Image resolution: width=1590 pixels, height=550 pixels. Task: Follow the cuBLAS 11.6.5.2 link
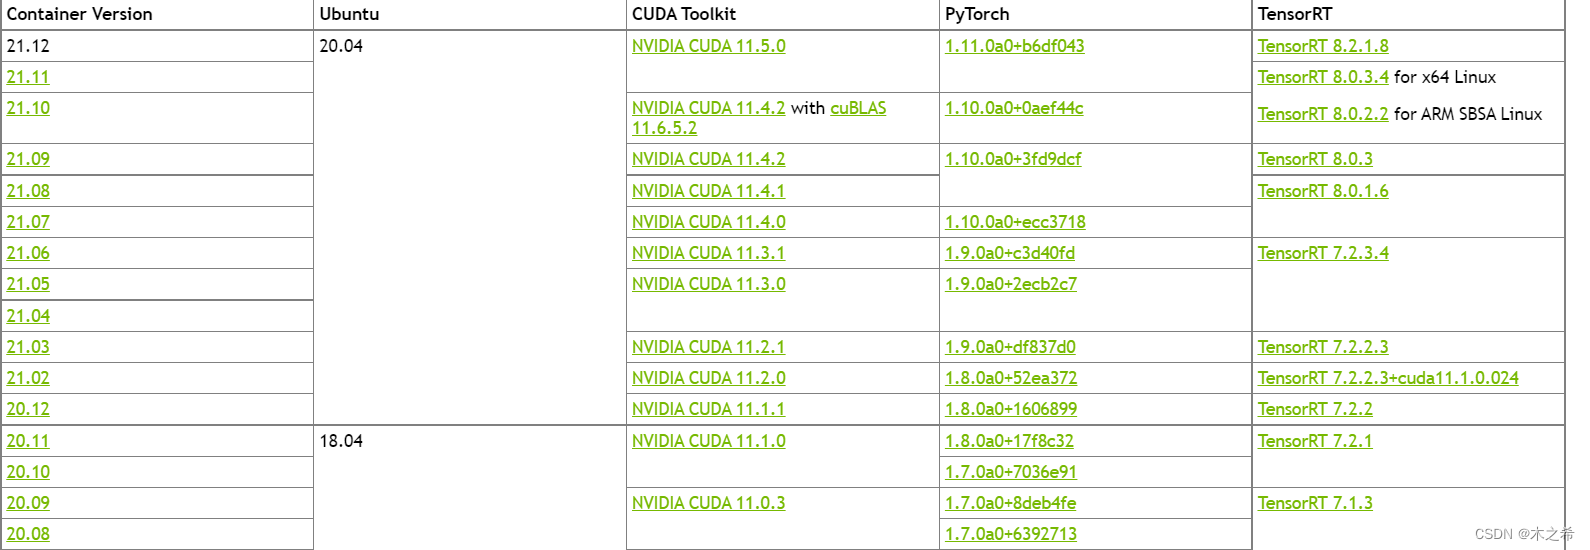(x=759, y=118)
